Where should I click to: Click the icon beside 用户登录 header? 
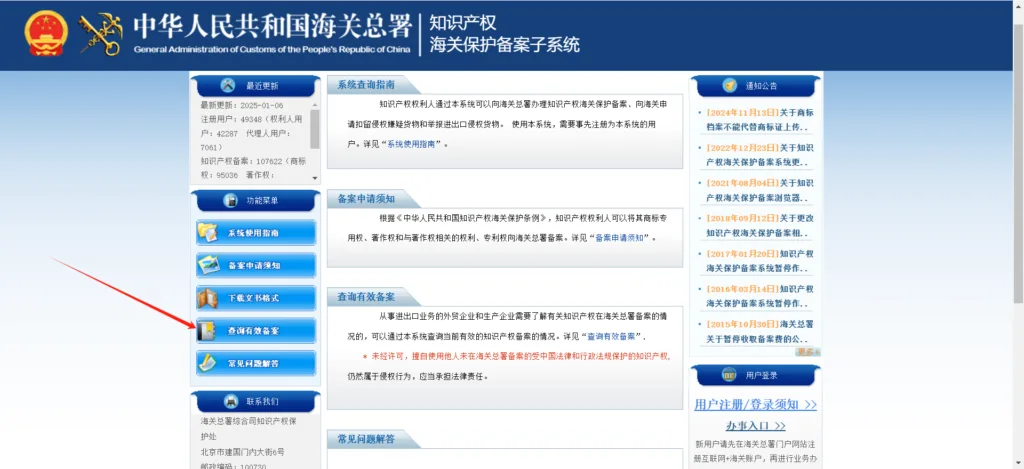729,376
